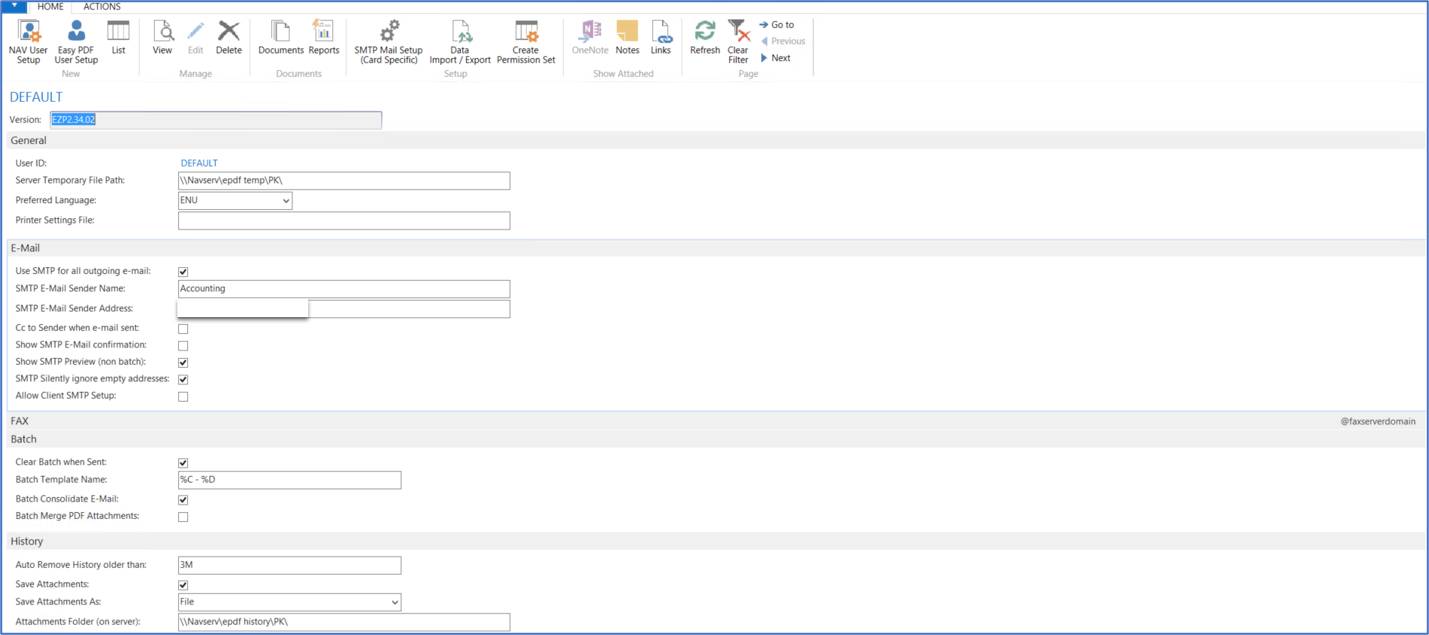Enable Batch Merge PDF Attachments

(183, 517)
